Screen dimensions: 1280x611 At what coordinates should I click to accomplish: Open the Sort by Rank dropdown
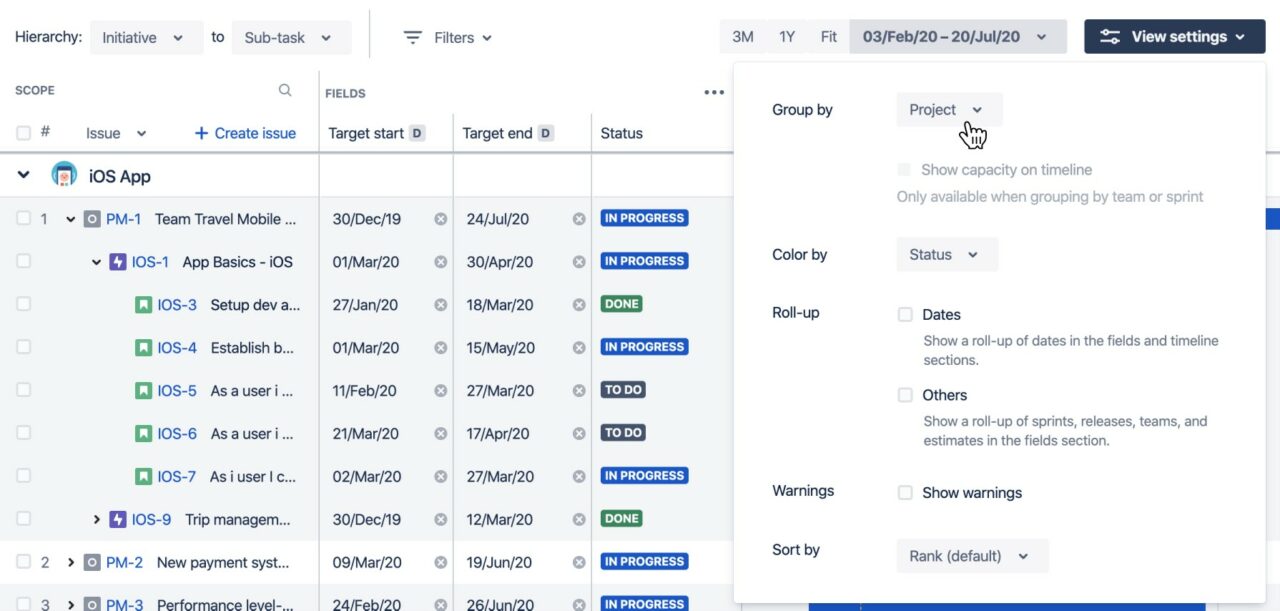click(x=970, y=555)
